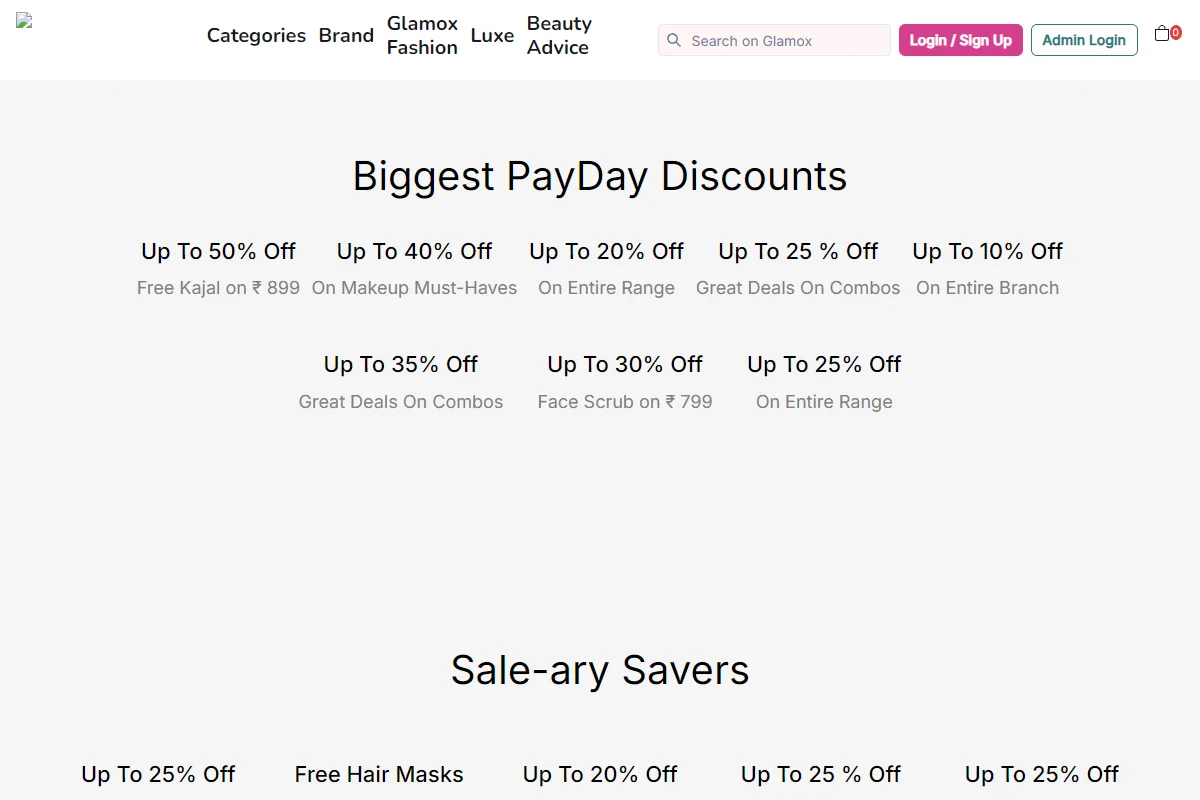The image size is (1200, 800).
Task: Open the Up To 20% Off On Entire Range offer
Action: pos(606,269)
